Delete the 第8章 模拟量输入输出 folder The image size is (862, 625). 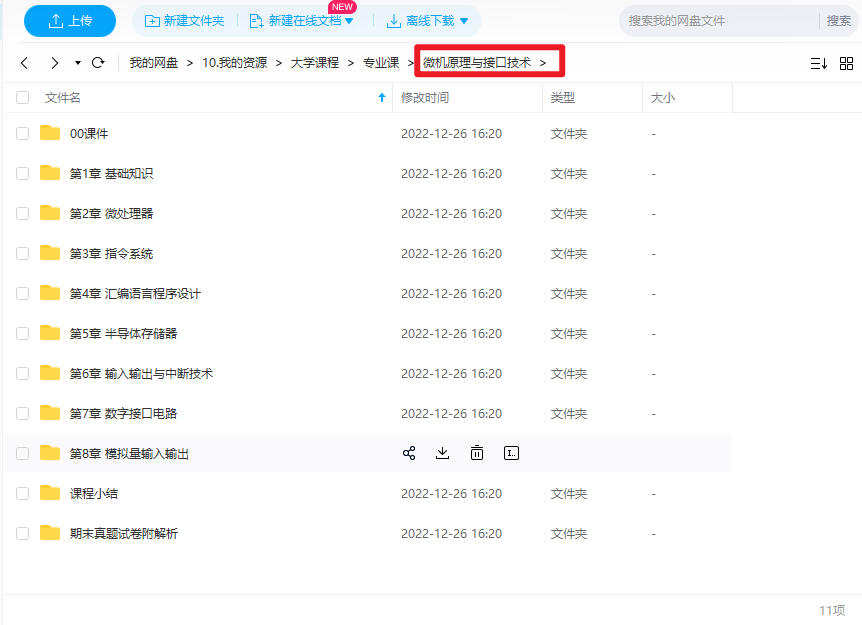pyautogui.click(x=477, y=453)
